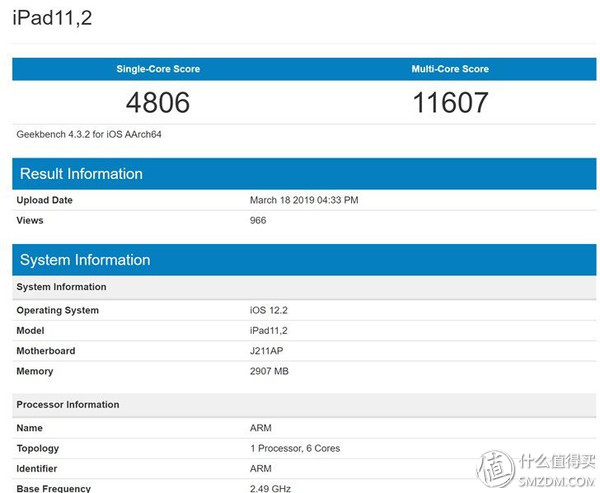Click the upload date March 18 2019 value
Screen dimensions: 600x493
[303, 200]
